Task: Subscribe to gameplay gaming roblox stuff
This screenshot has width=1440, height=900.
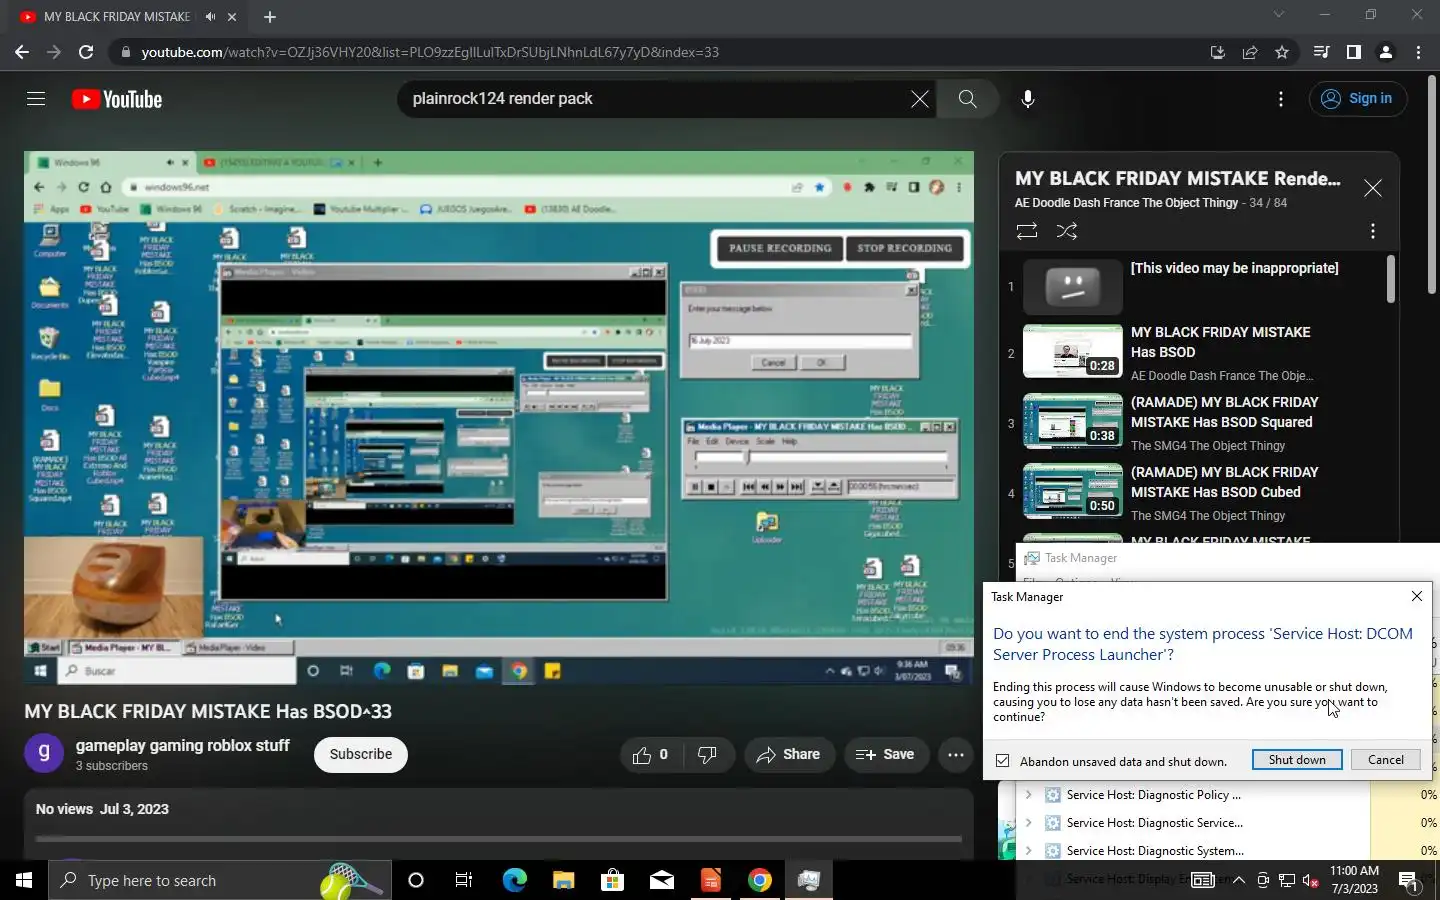Action: click(x=361, y=755)
